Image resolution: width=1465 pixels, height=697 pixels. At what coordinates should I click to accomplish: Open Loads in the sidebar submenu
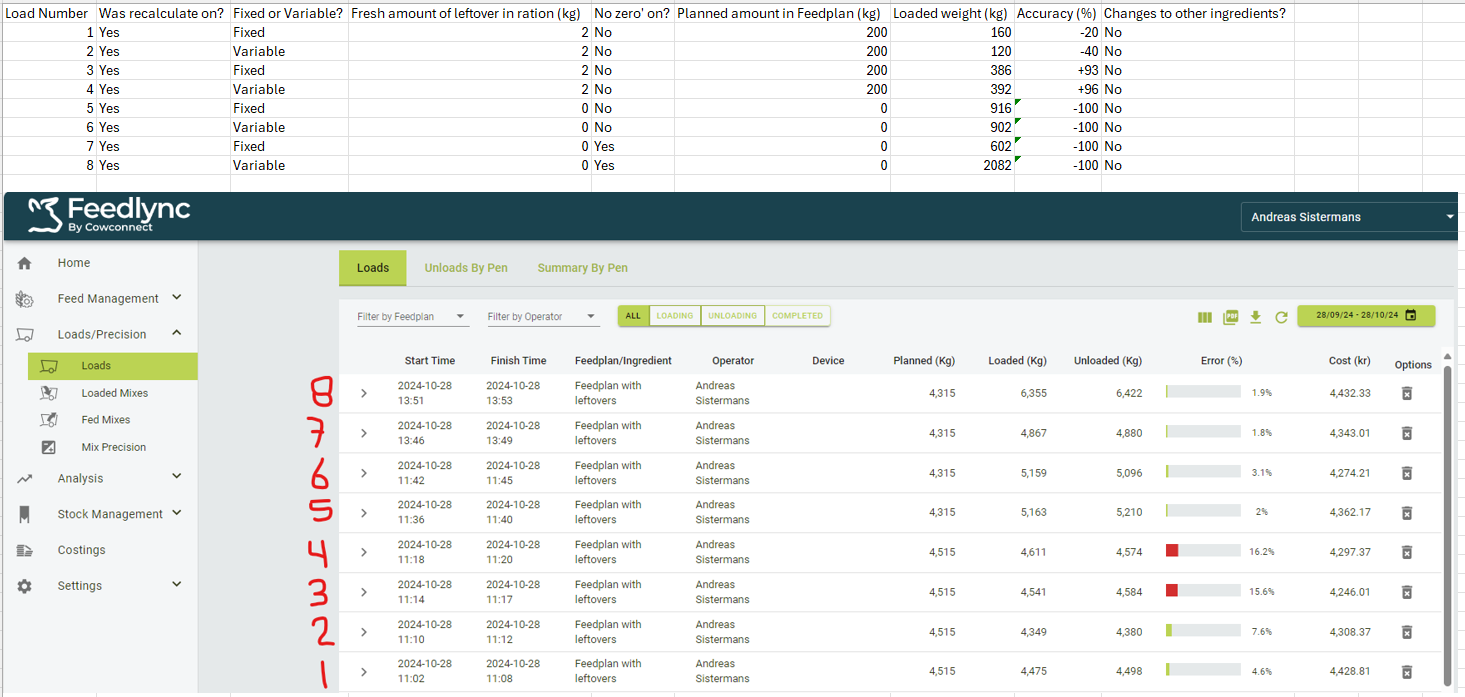pos(113,366)
